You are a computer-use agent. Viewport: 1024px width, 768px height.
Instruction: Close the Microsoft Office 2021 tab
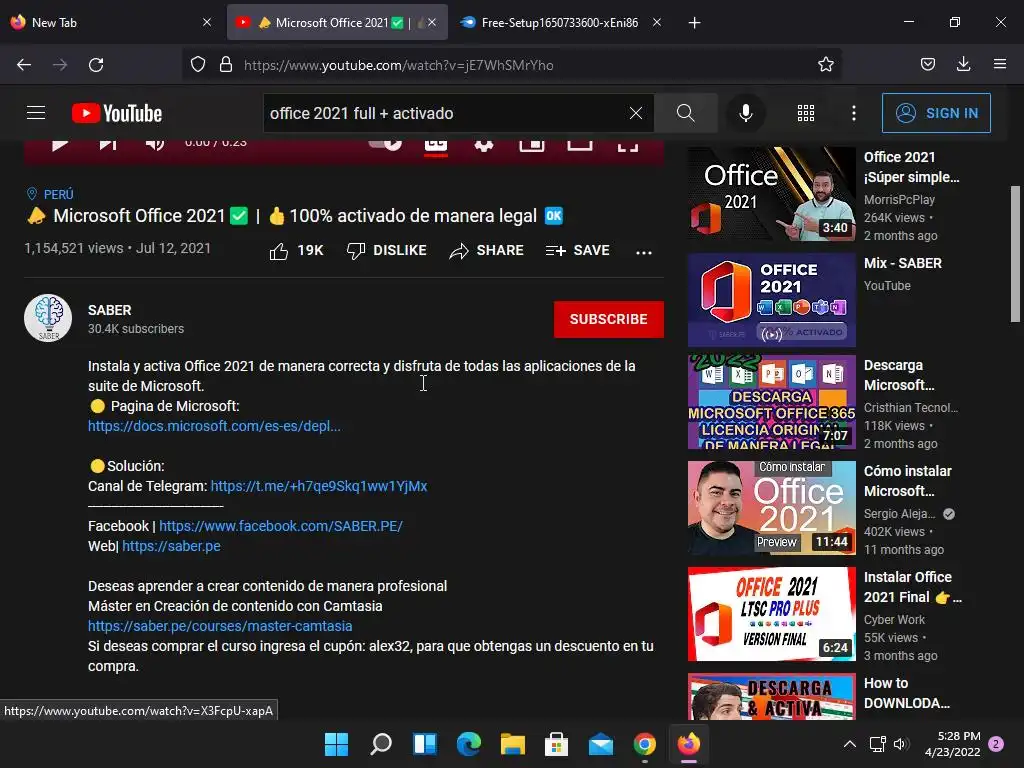[x=432, y=22]
